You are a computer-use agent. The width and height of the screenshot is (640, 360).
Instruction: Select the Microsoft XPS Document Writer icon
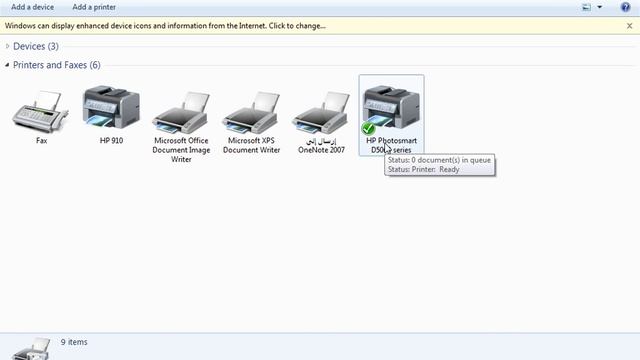[x=251, y=113]
